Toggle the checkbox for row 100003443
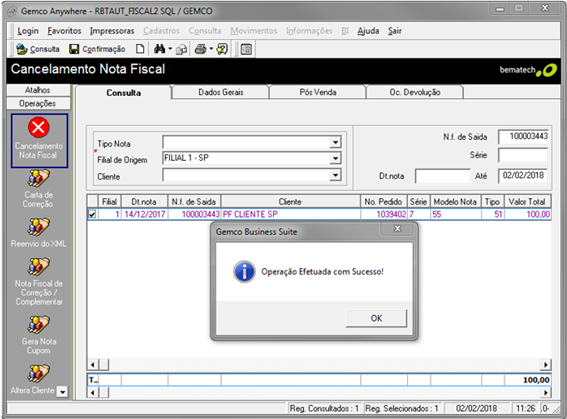This screenshot has width=567, height=419. pos(93,214)
